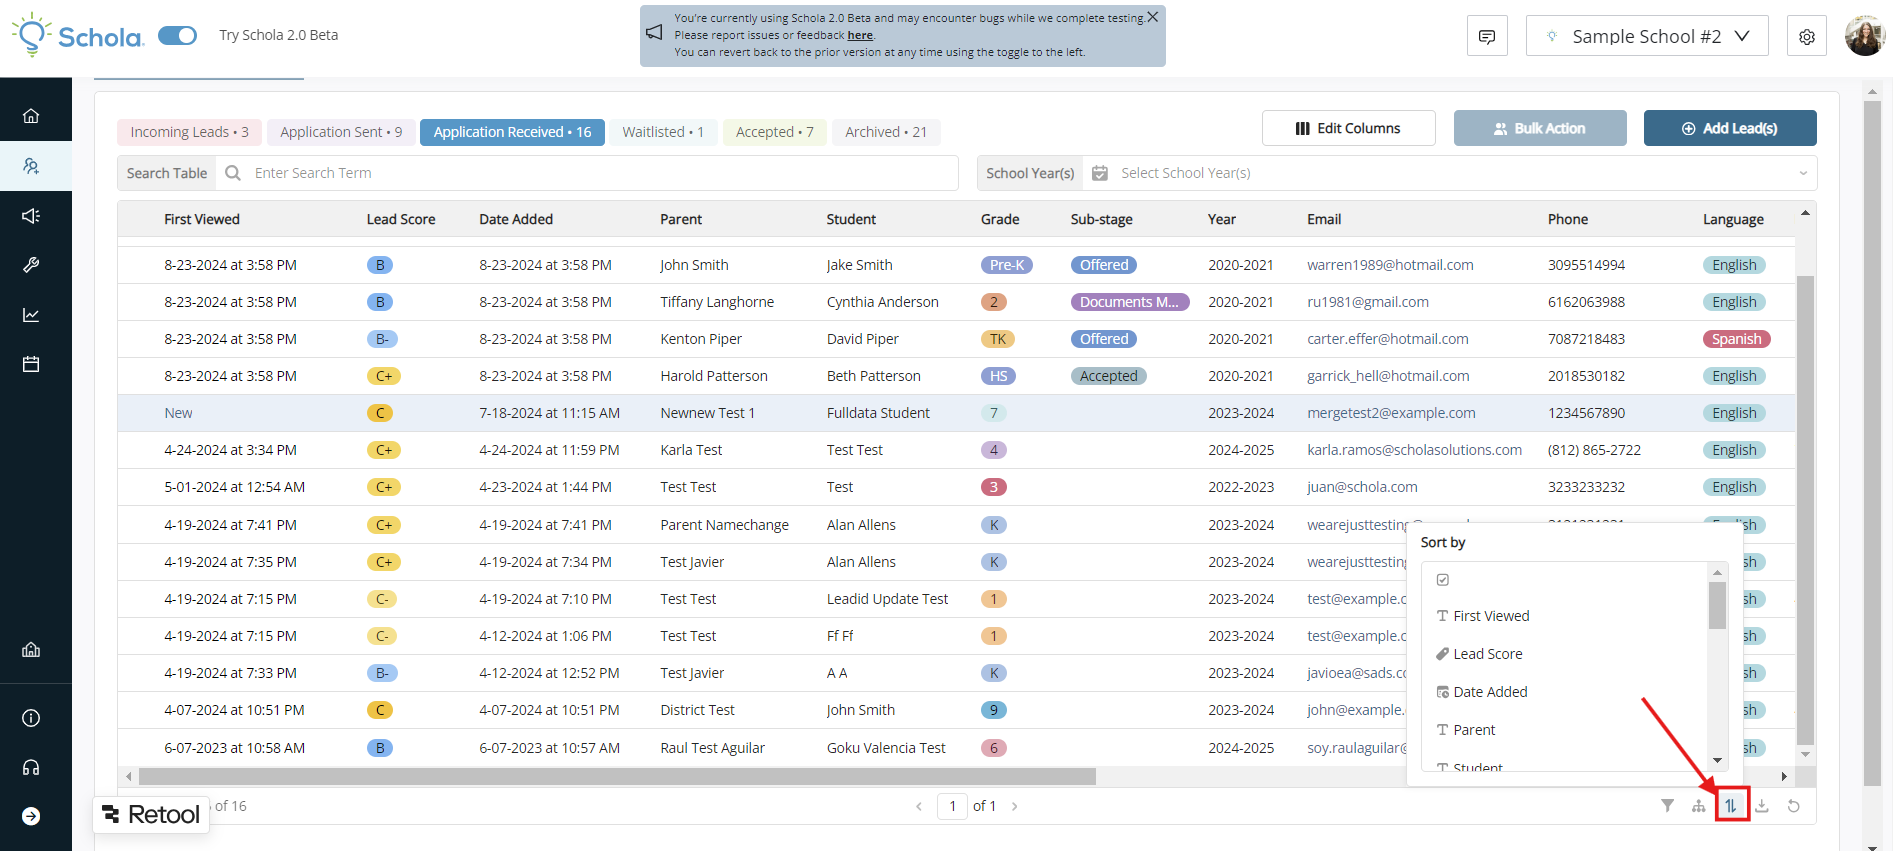Click the Schola logo

pos(78,35)
